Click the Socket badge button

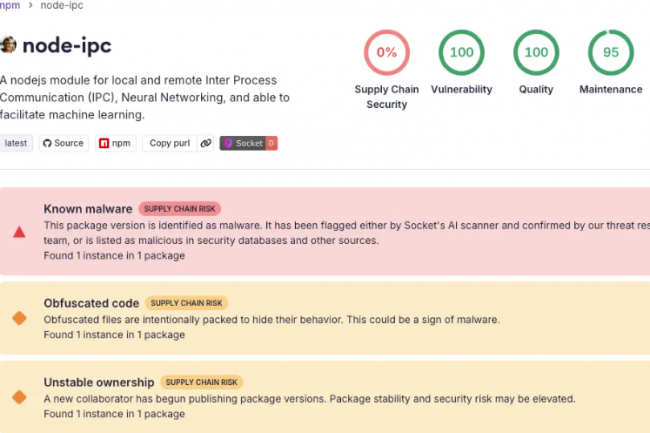[248, 143]
